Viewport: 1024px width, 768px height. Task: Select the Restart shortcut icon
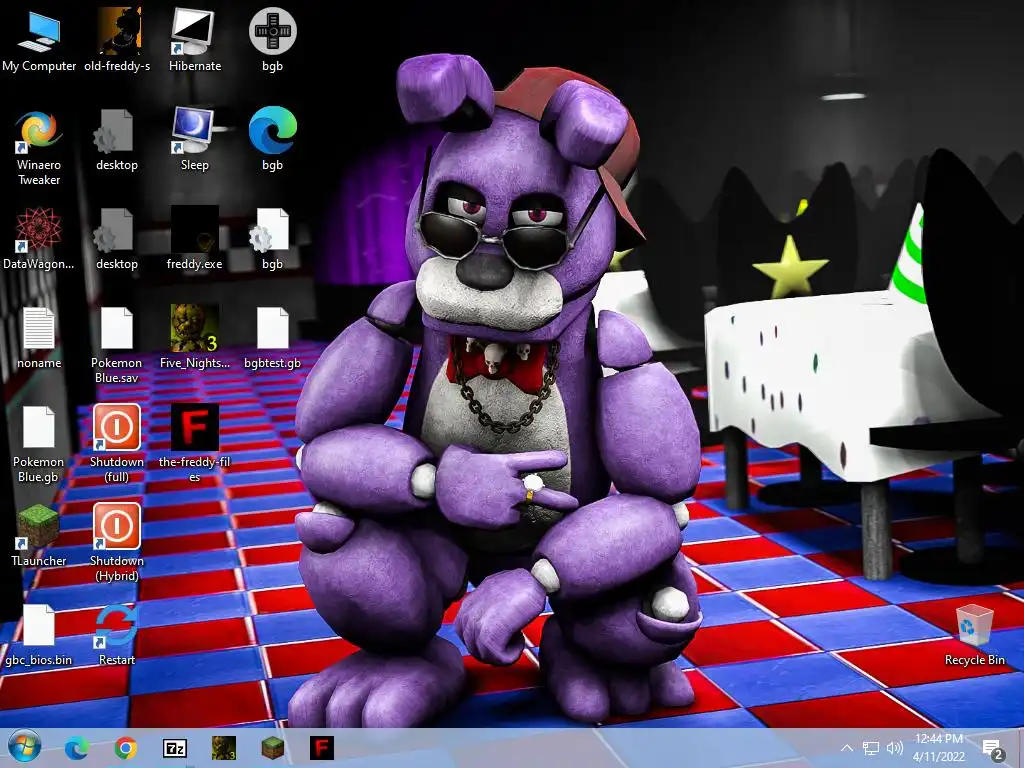(117, 635)
